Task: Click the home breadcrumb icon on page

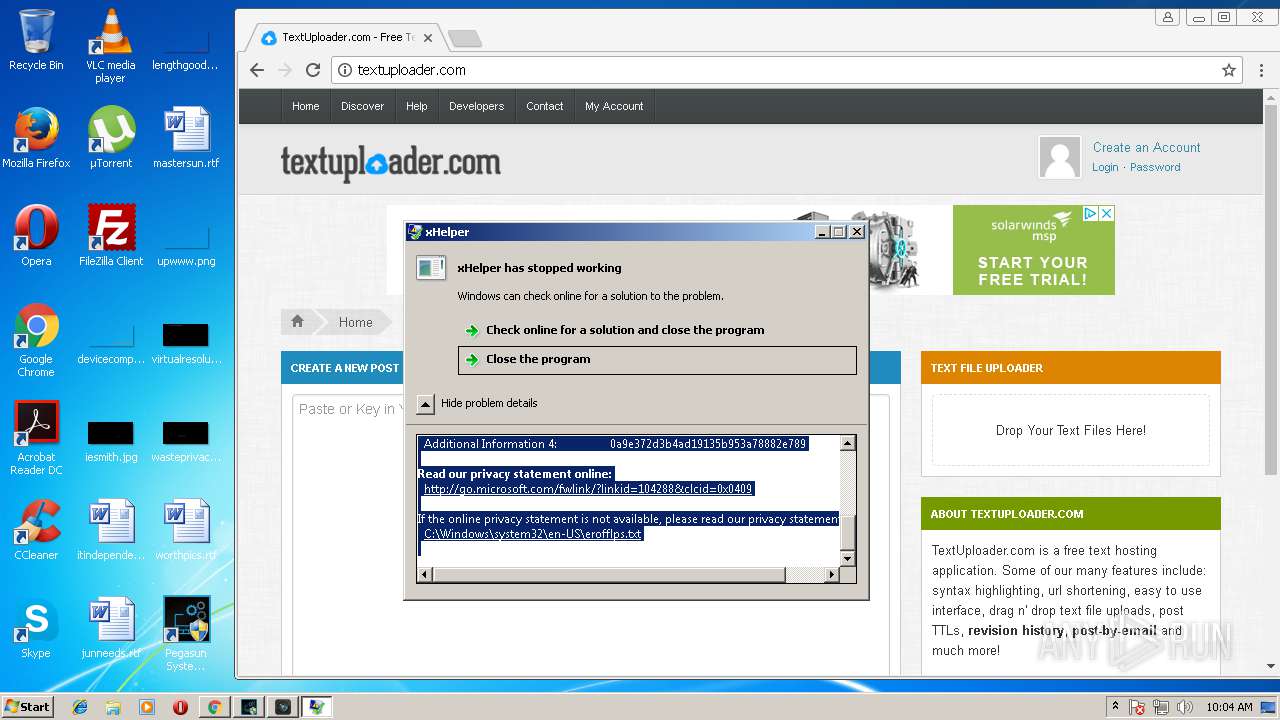Action: click(297, 322)
